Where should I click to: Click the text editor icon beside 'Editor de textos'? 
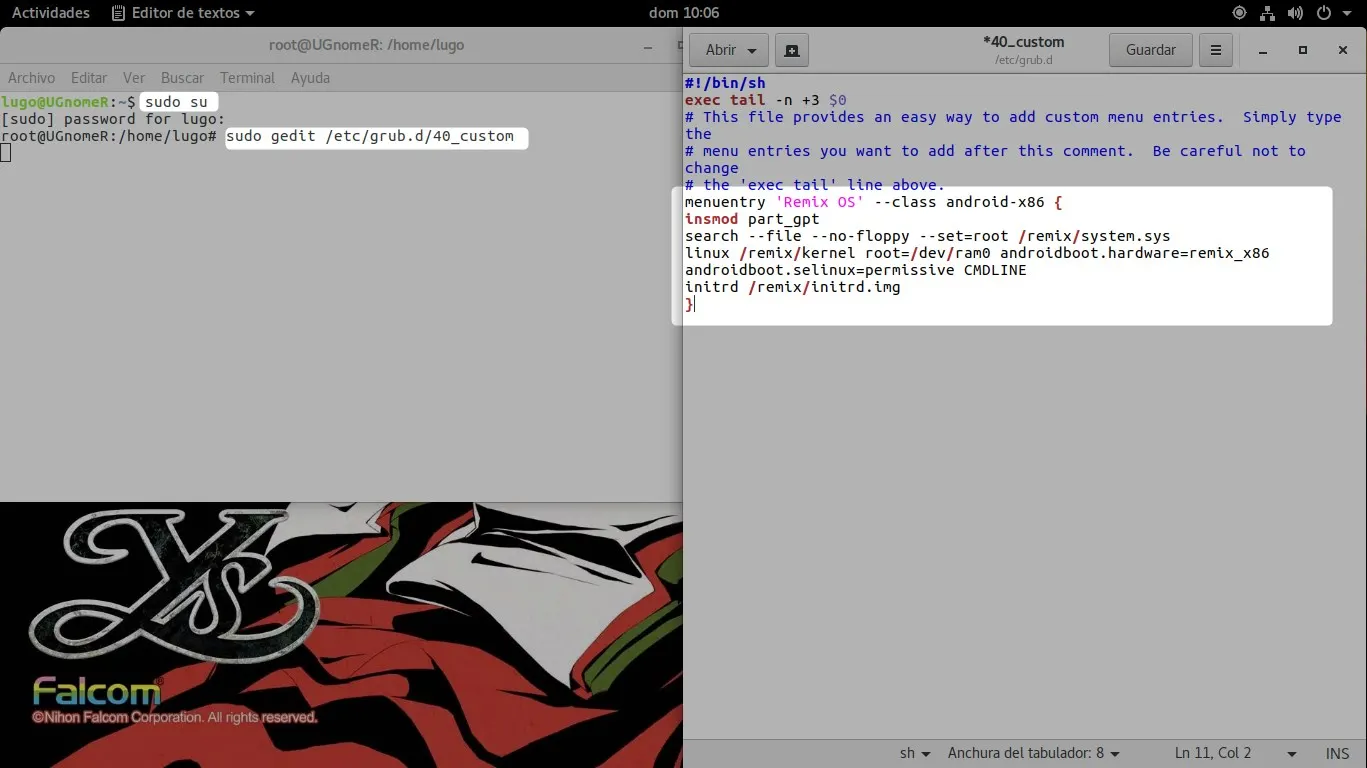pyautogui.click(x=118, y=13)
